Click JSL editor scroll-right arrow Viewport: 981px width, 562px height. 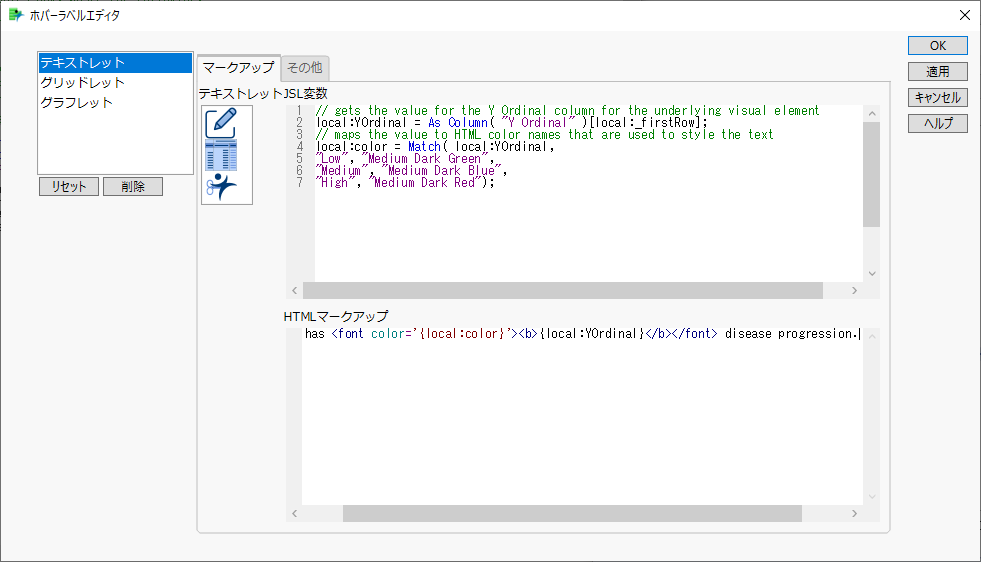pyautogui.click(x=853, y=290)
